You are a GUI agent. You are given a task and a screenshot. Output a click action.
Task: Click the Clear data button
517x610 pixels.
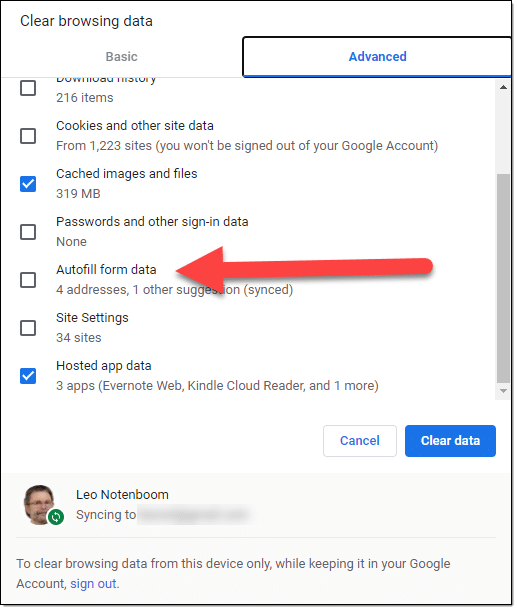point(451,442)
